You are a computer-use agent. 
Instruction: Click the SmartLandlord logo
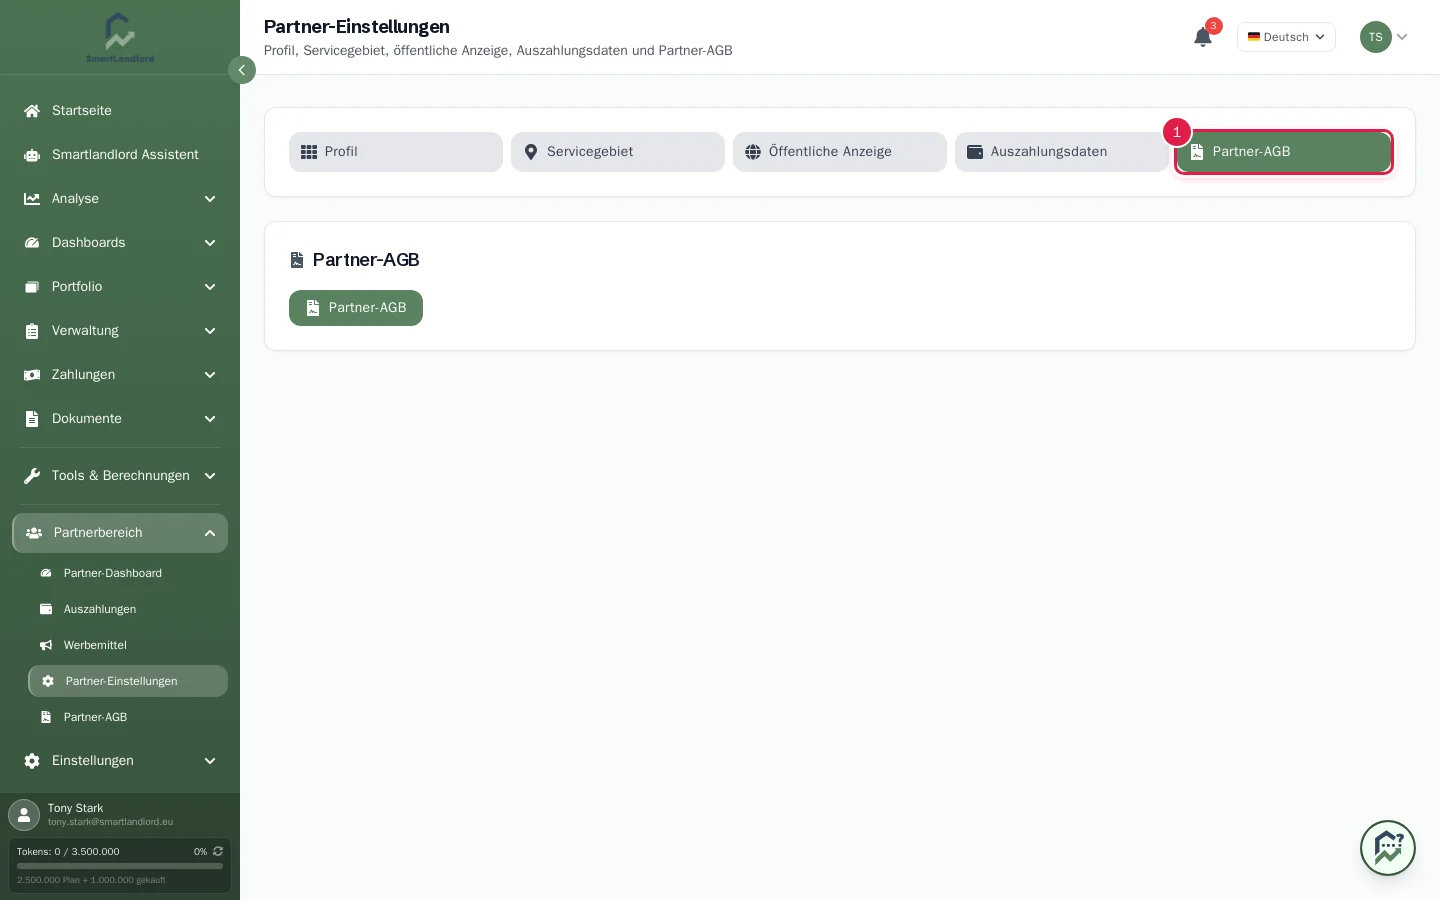click(x=120, y=38)
